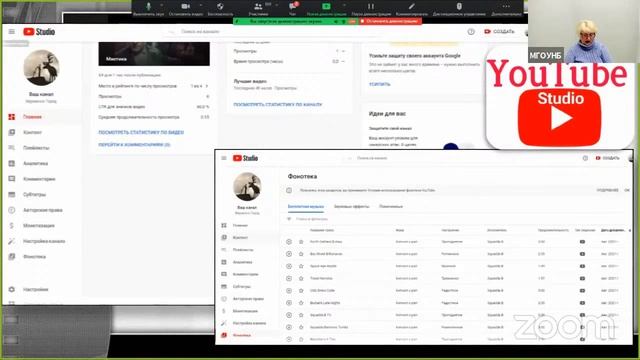Open Аналитика in the Фонотека window sidebar
Viewport: 640px width, 360px height.
(242, 262)
